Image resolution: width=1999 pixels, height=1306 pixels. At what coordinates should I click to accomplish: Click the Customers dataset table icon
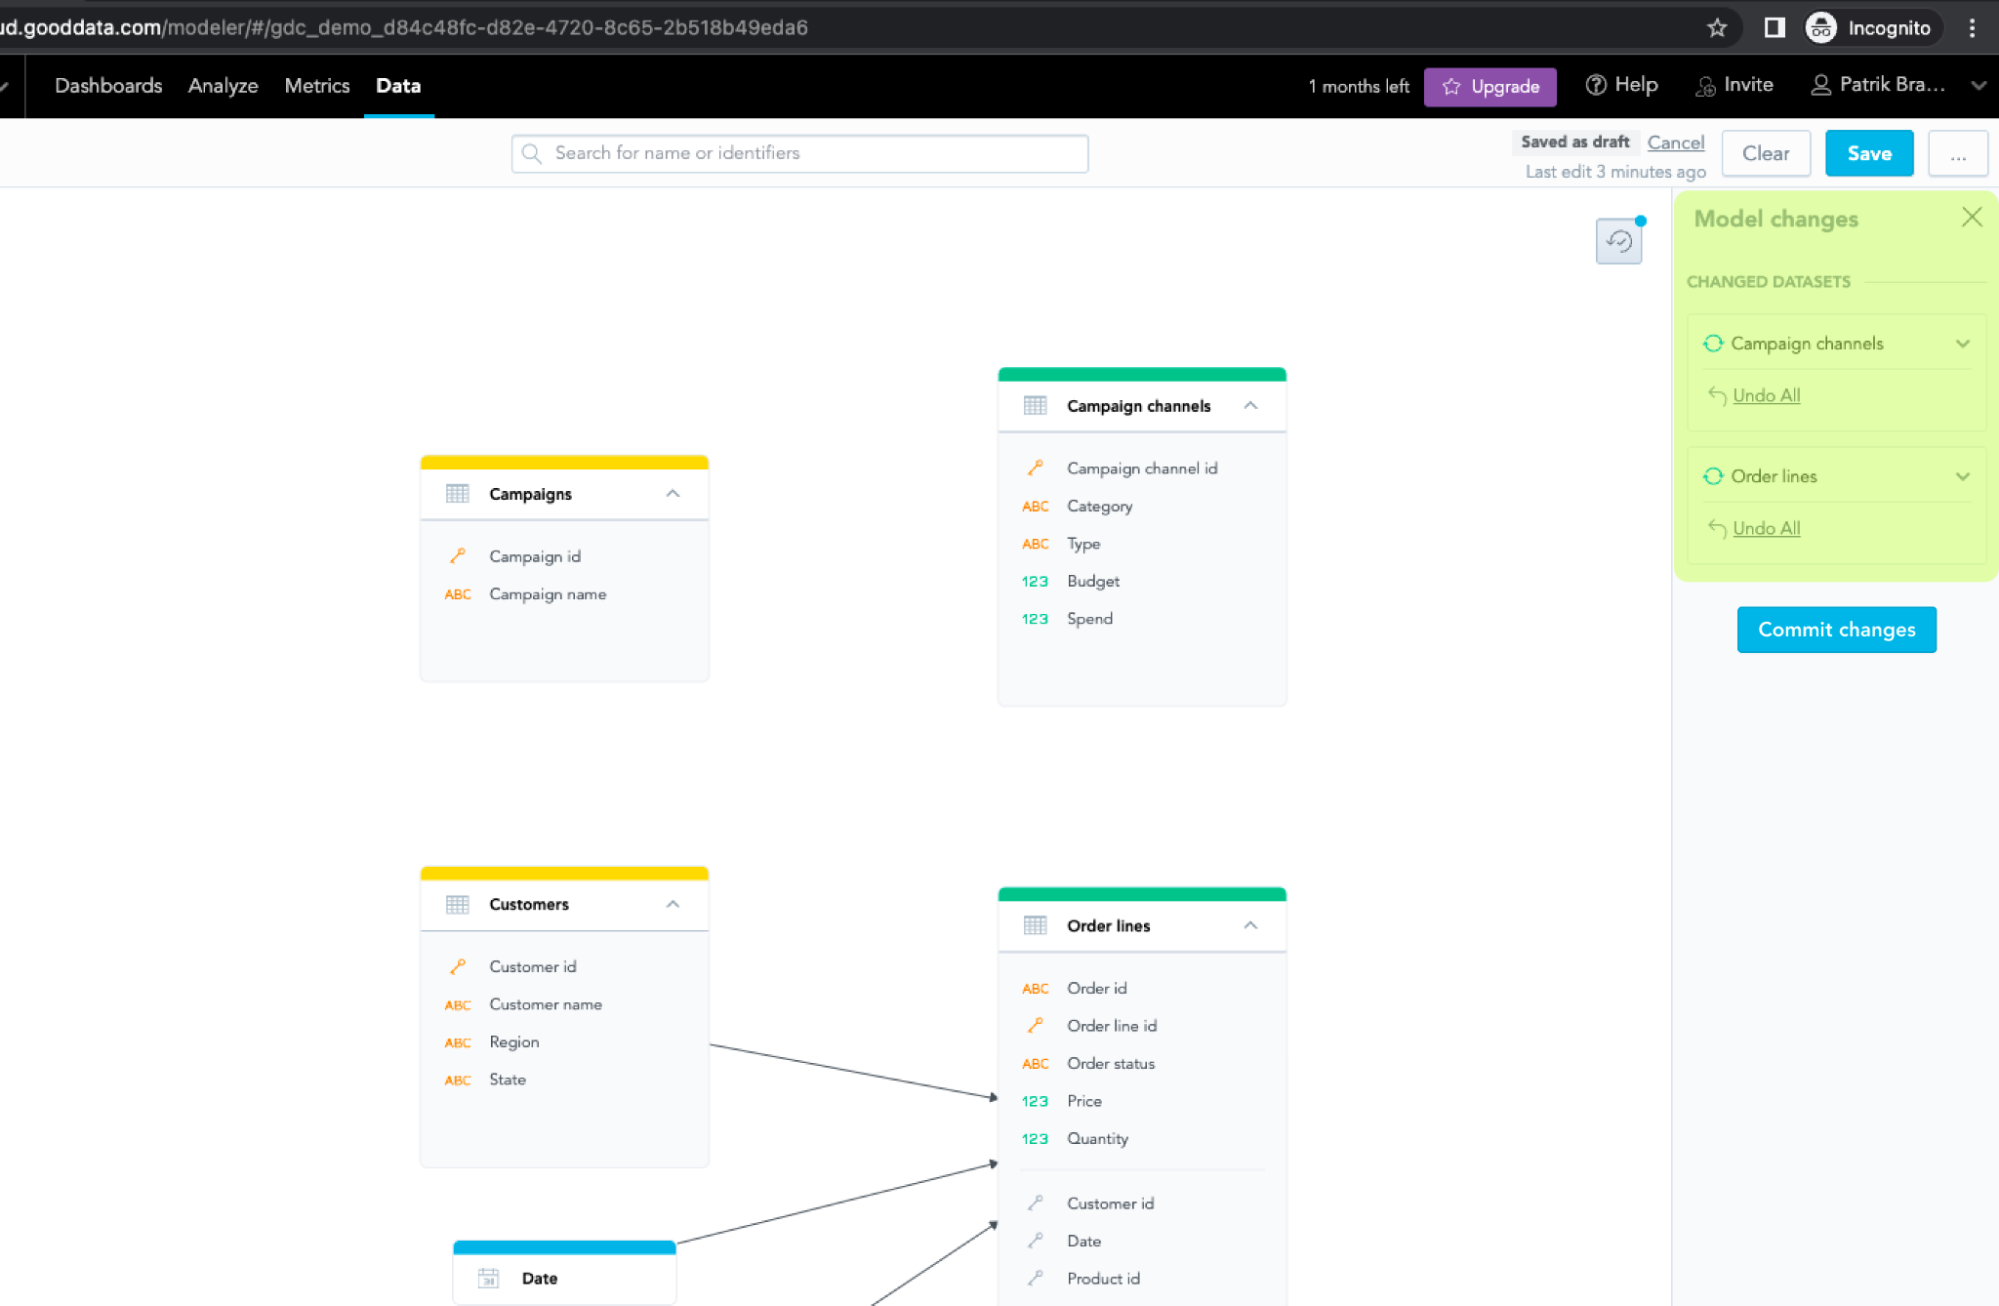pos(457,904)
